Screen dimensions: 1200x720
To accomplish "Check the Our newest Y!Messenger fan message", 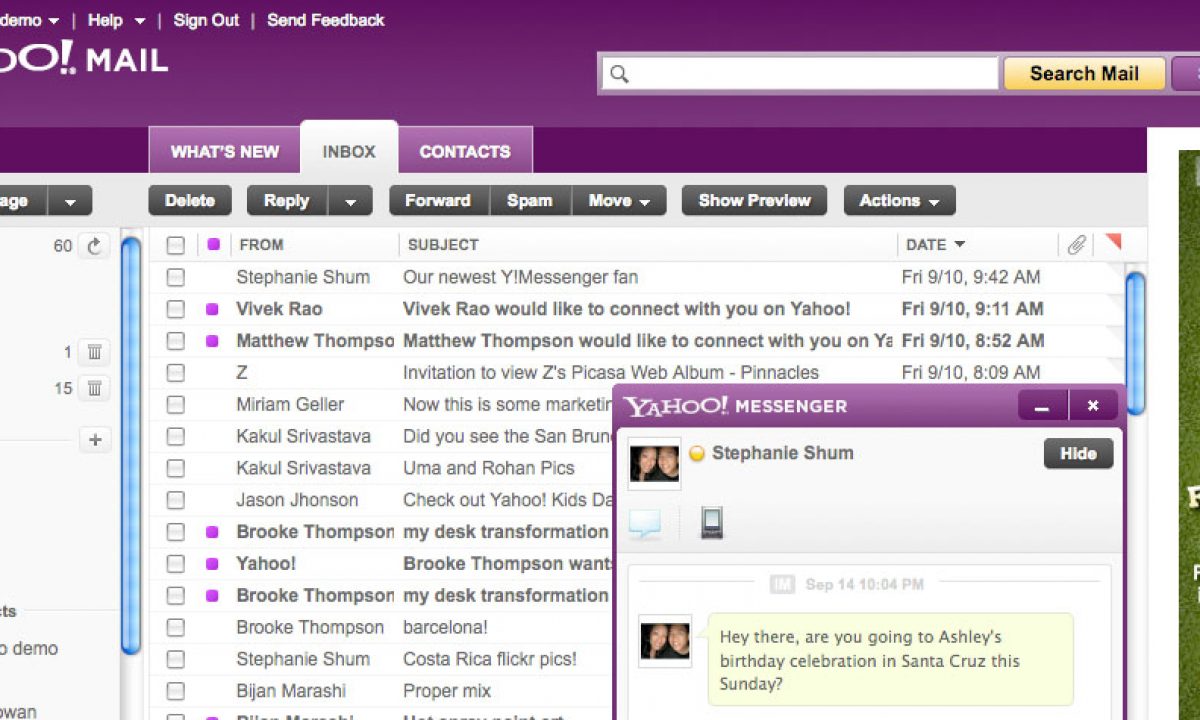I will pos(176,277).
